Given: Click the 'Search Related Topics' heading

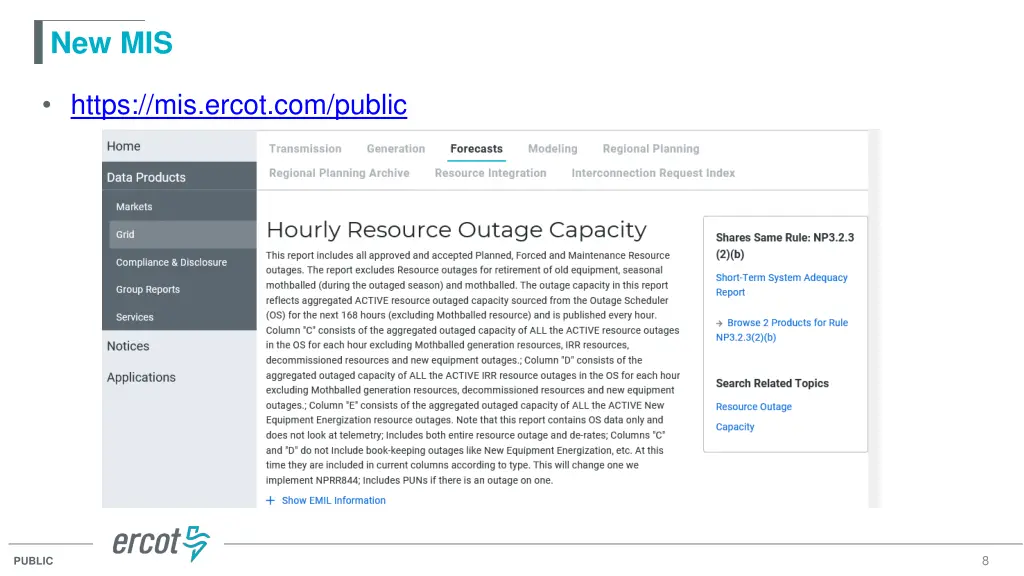Looking at the screenshot, I should (772, 383).
